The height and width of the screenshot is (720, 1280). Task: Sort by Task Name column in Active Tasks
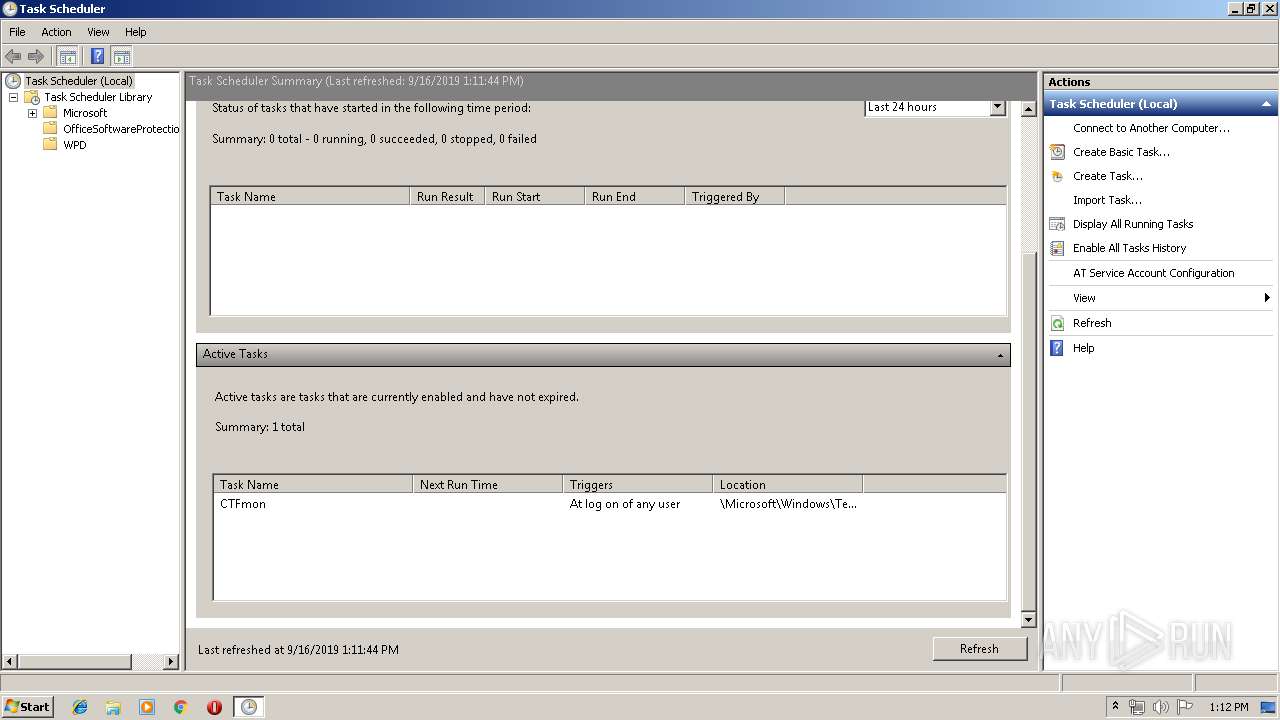coord(313,484)
